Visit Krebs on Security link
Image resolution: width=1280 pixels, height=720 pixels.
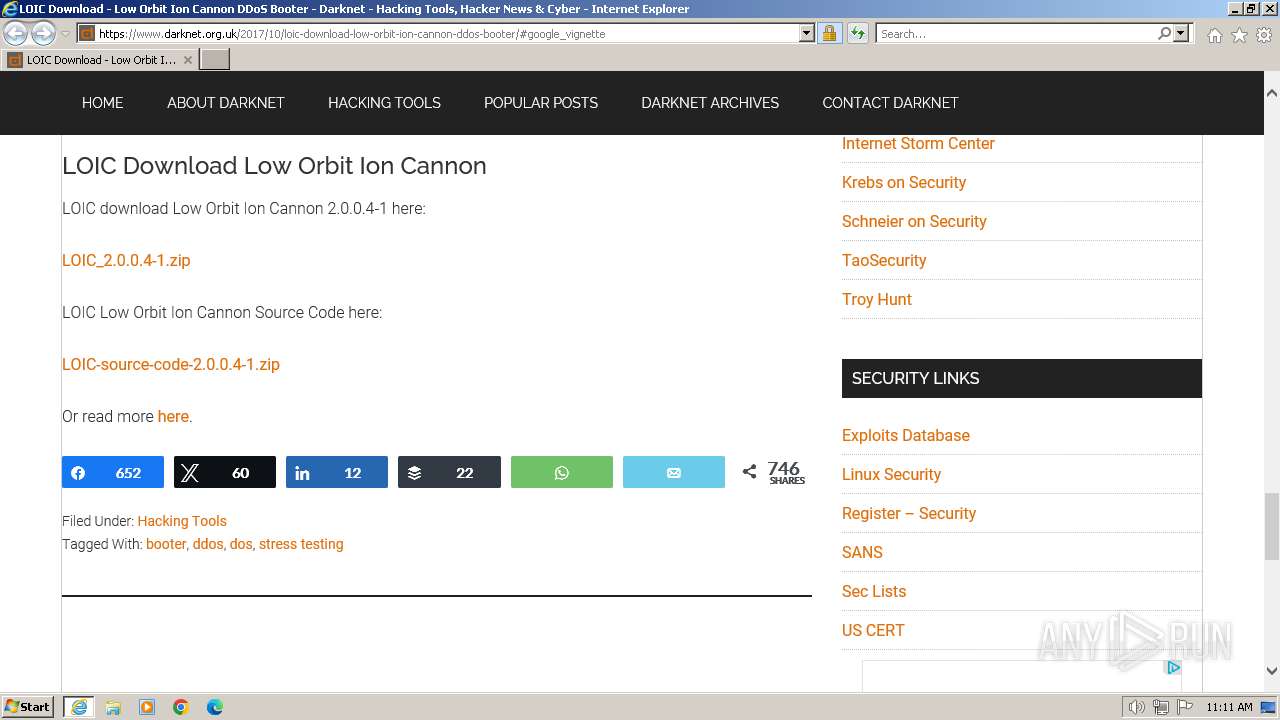coord(904,182)
